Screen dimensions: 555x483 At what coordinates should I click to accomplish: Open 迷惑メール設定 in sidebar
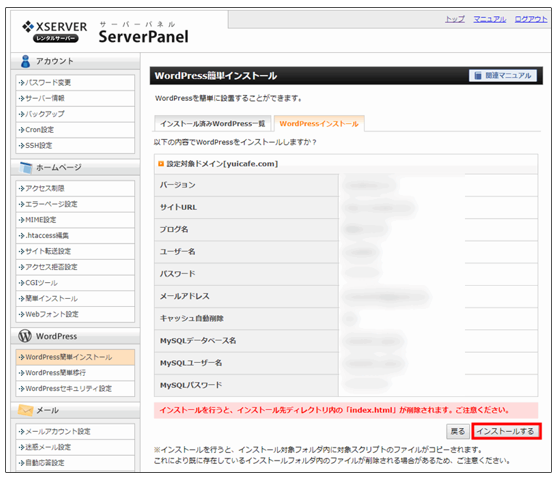pos(75,447)
